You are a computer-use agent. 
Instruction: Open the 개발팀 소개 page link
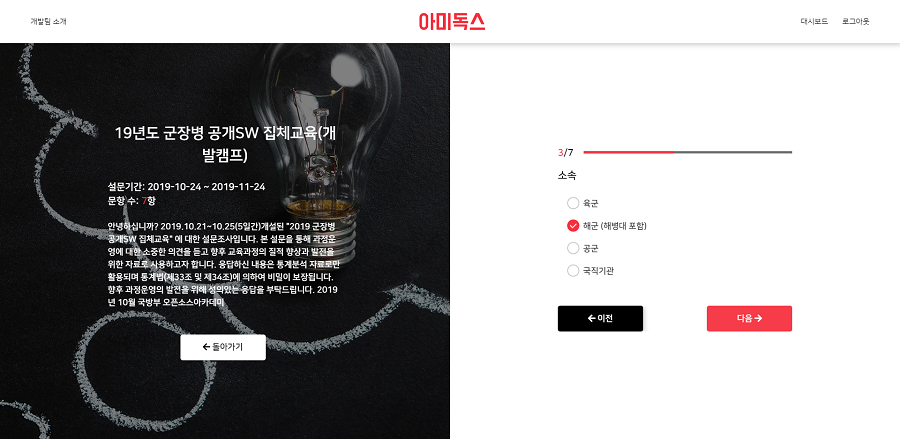(x=48, y=22)
